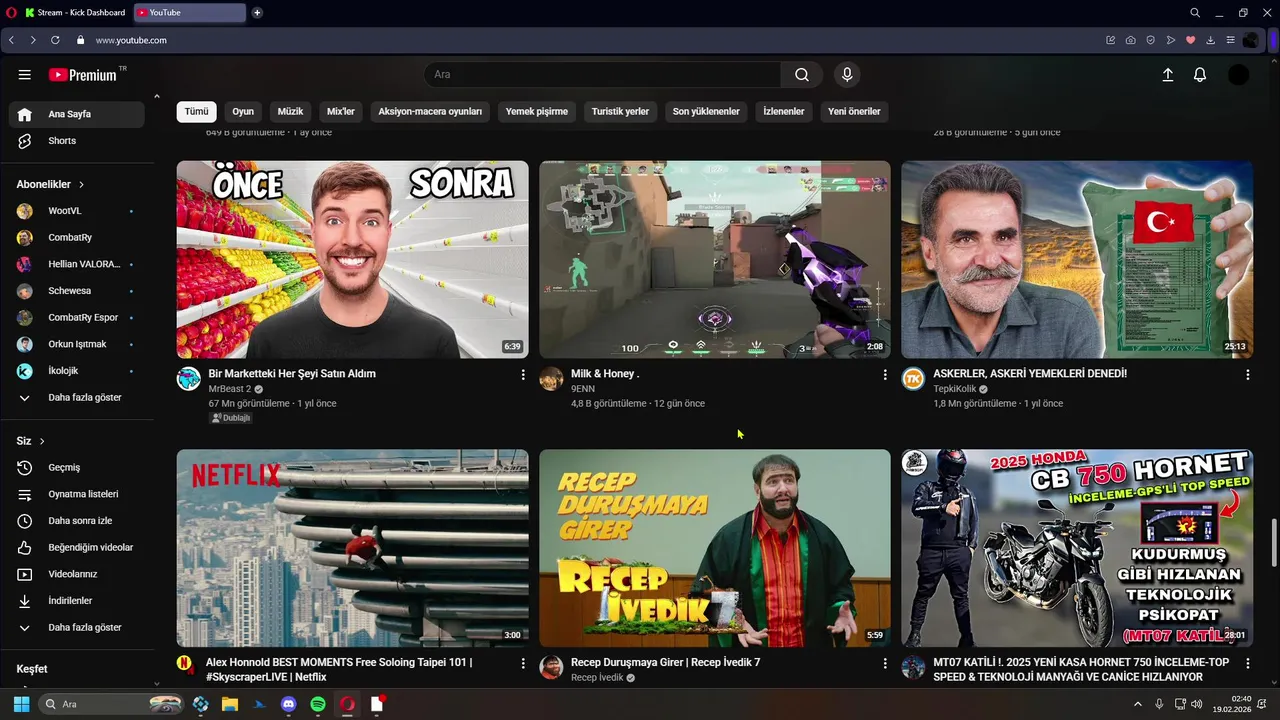
Task: Open more options for ASKERLER video
Action: tap(1247, 374)
